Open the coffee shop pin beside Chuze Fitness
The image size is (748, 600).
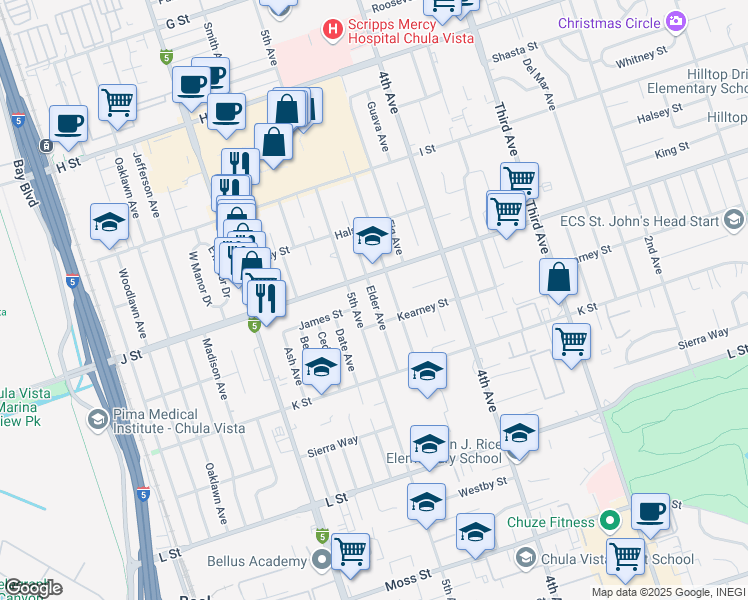coord(650,512)
